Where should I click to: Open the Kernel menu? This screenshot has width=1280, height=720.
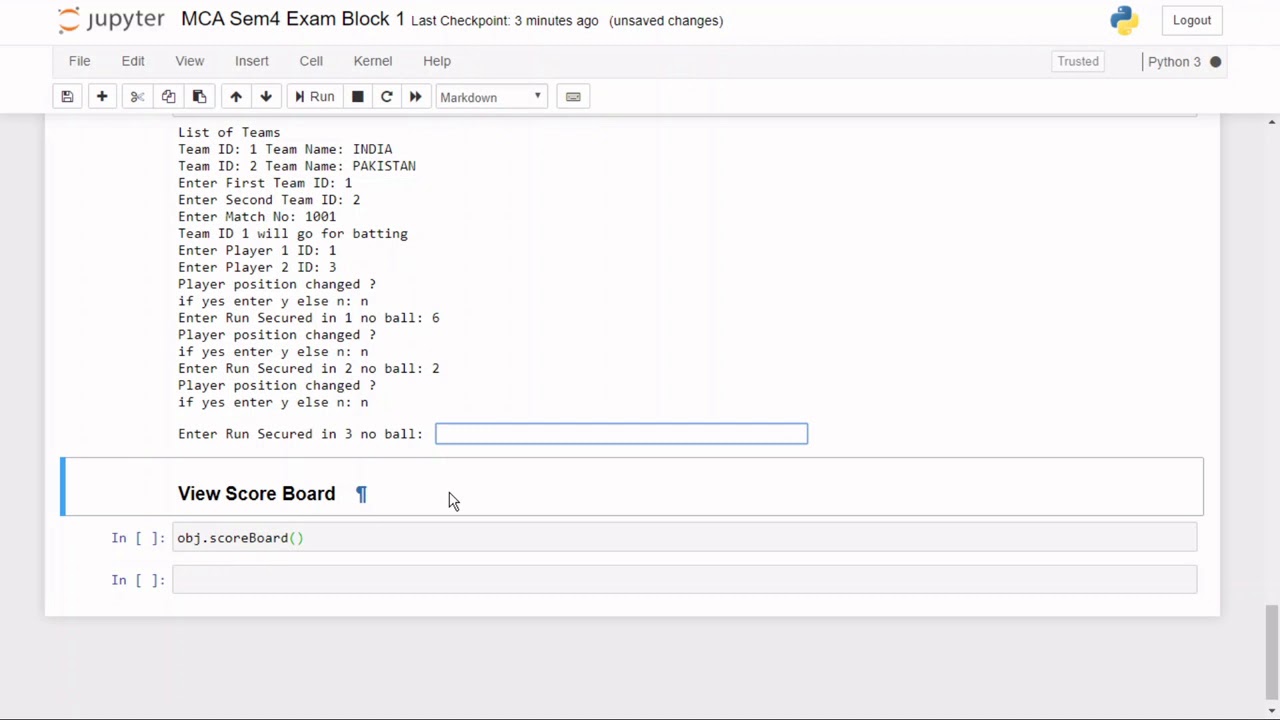pyautogui.click(x=373, y=61)
